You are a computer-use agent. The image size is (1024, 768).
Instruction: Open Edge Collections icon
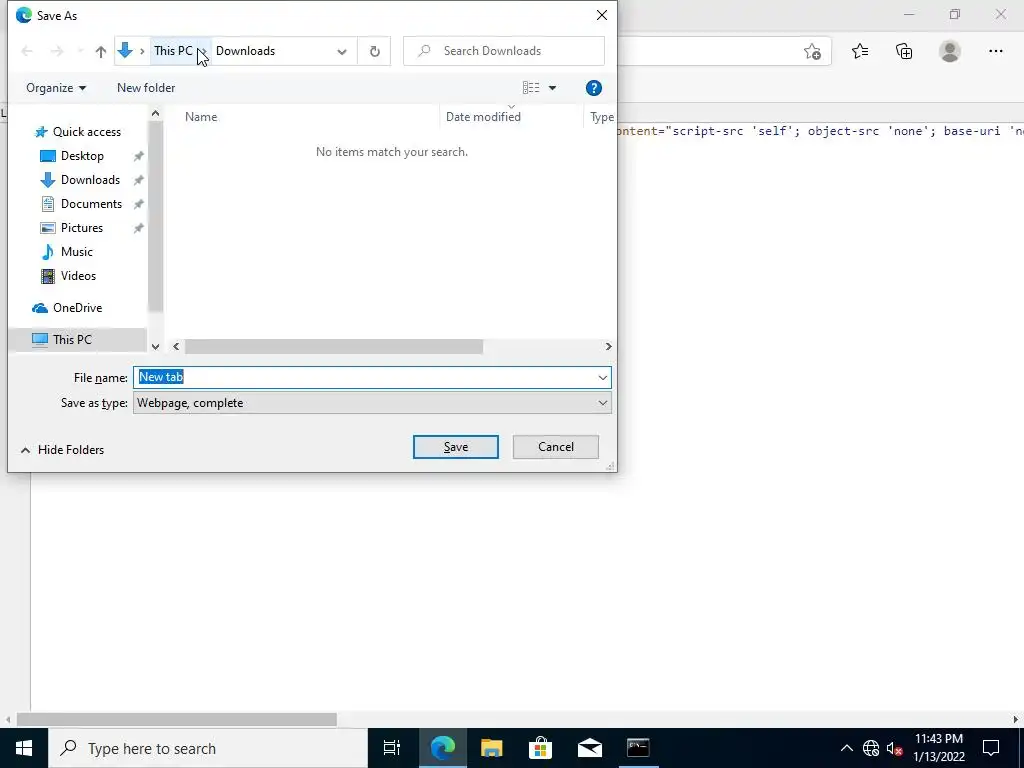click(904, 51)
